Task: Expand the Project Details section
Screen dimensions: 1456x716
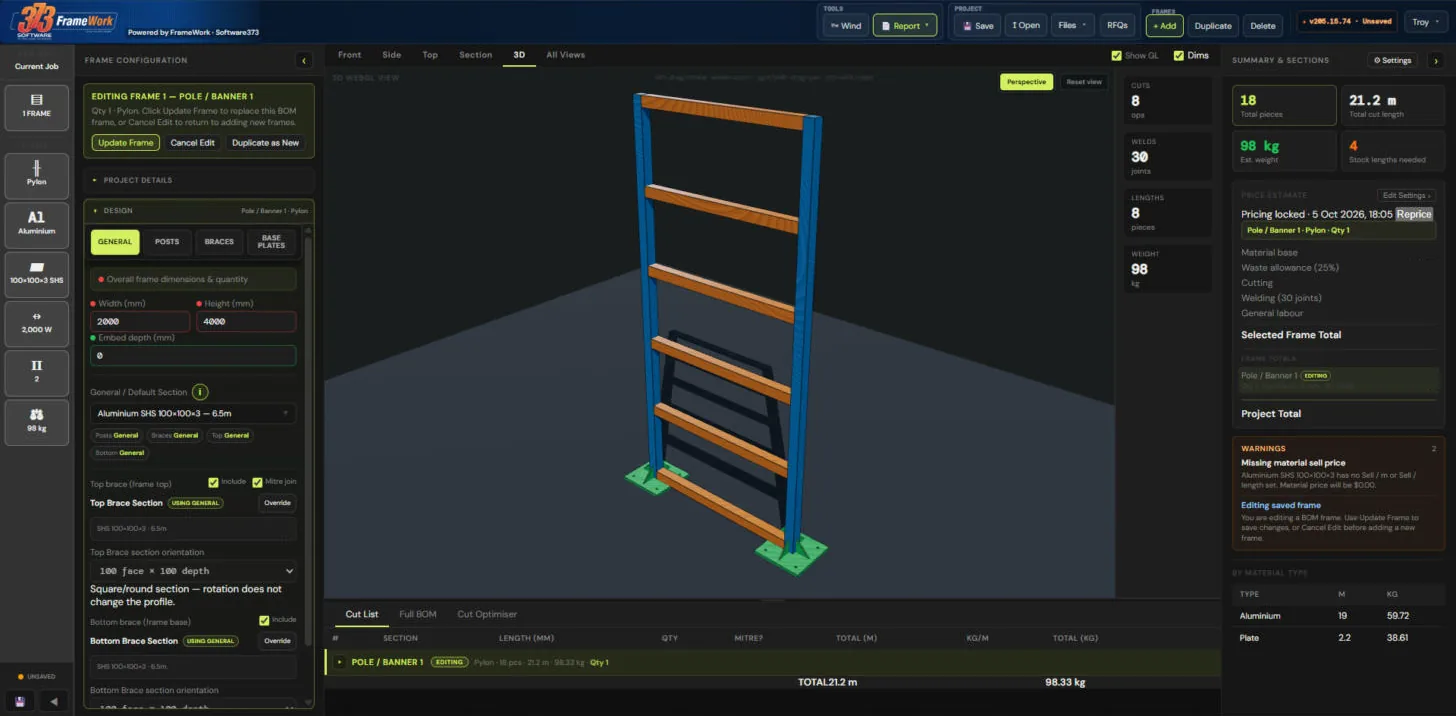Action: point(199,180)
